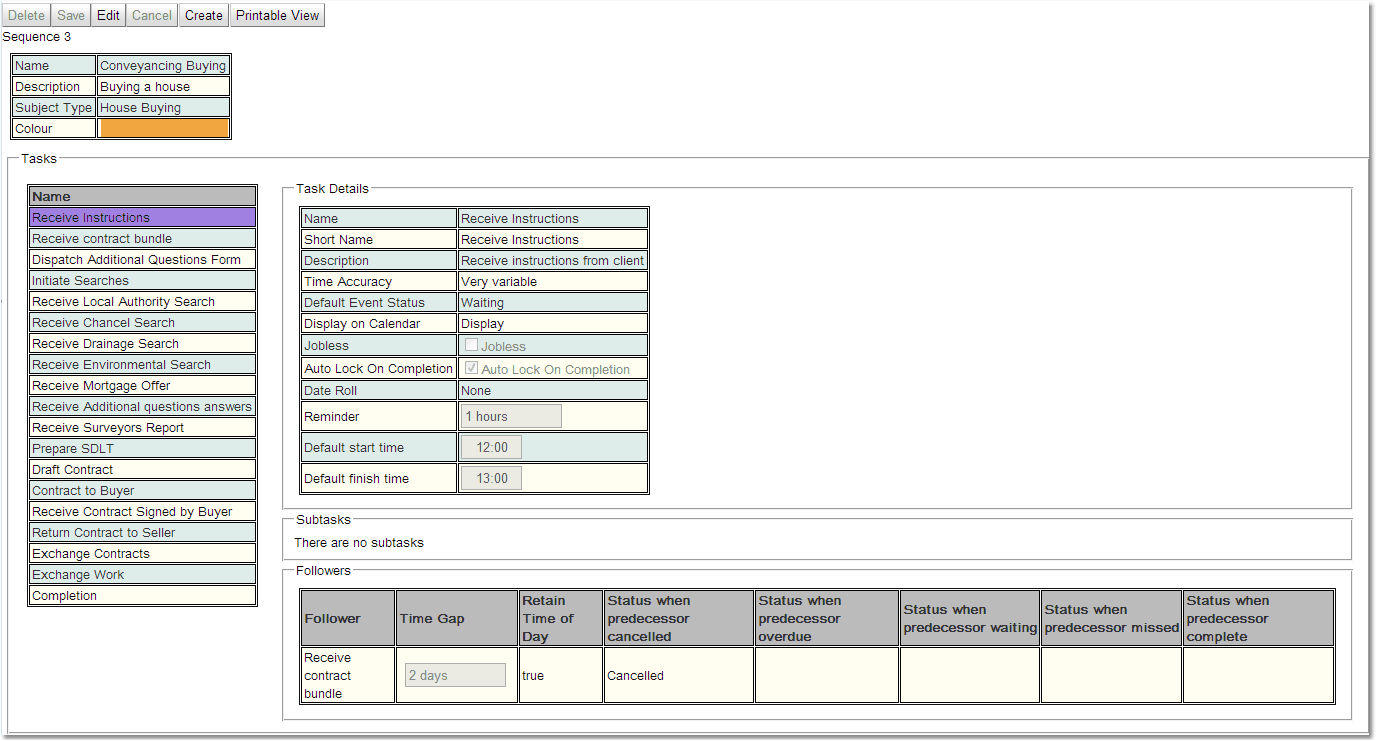The height and width of the screenshot is (742, 1376).
Task: Select Receive Mortgage Offer in list
Action: pyautogui.click(x=142, y=386)
